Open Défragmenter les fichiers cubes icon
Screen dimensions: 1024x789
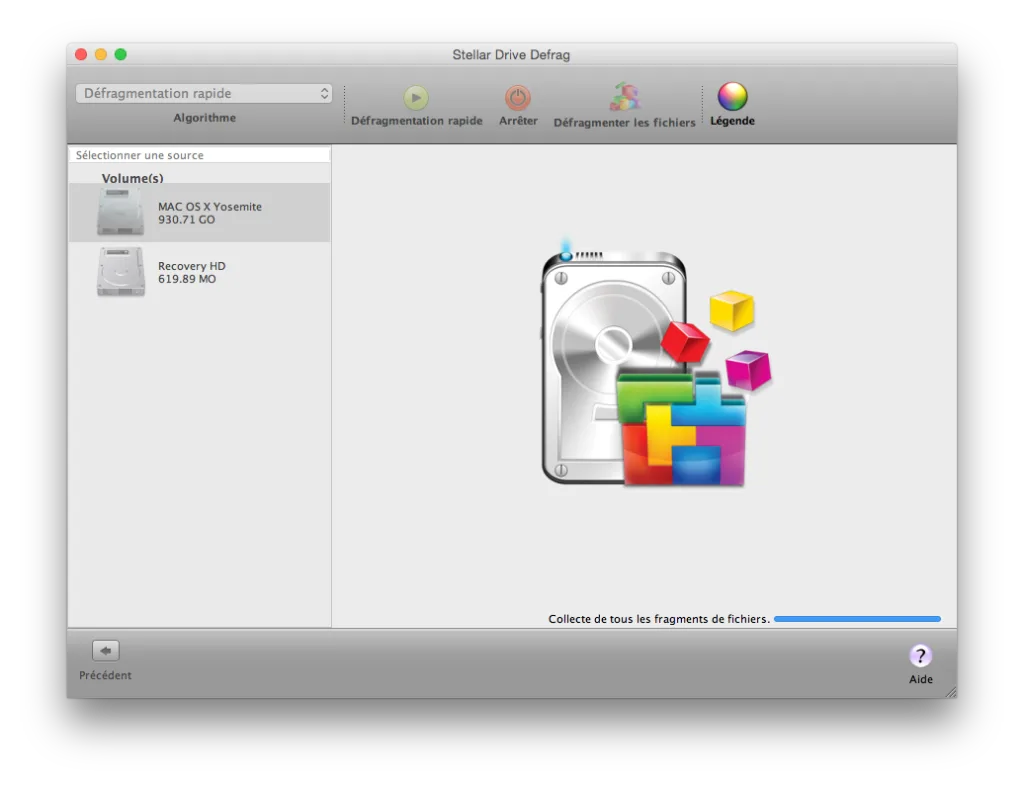tap(625, 97)
